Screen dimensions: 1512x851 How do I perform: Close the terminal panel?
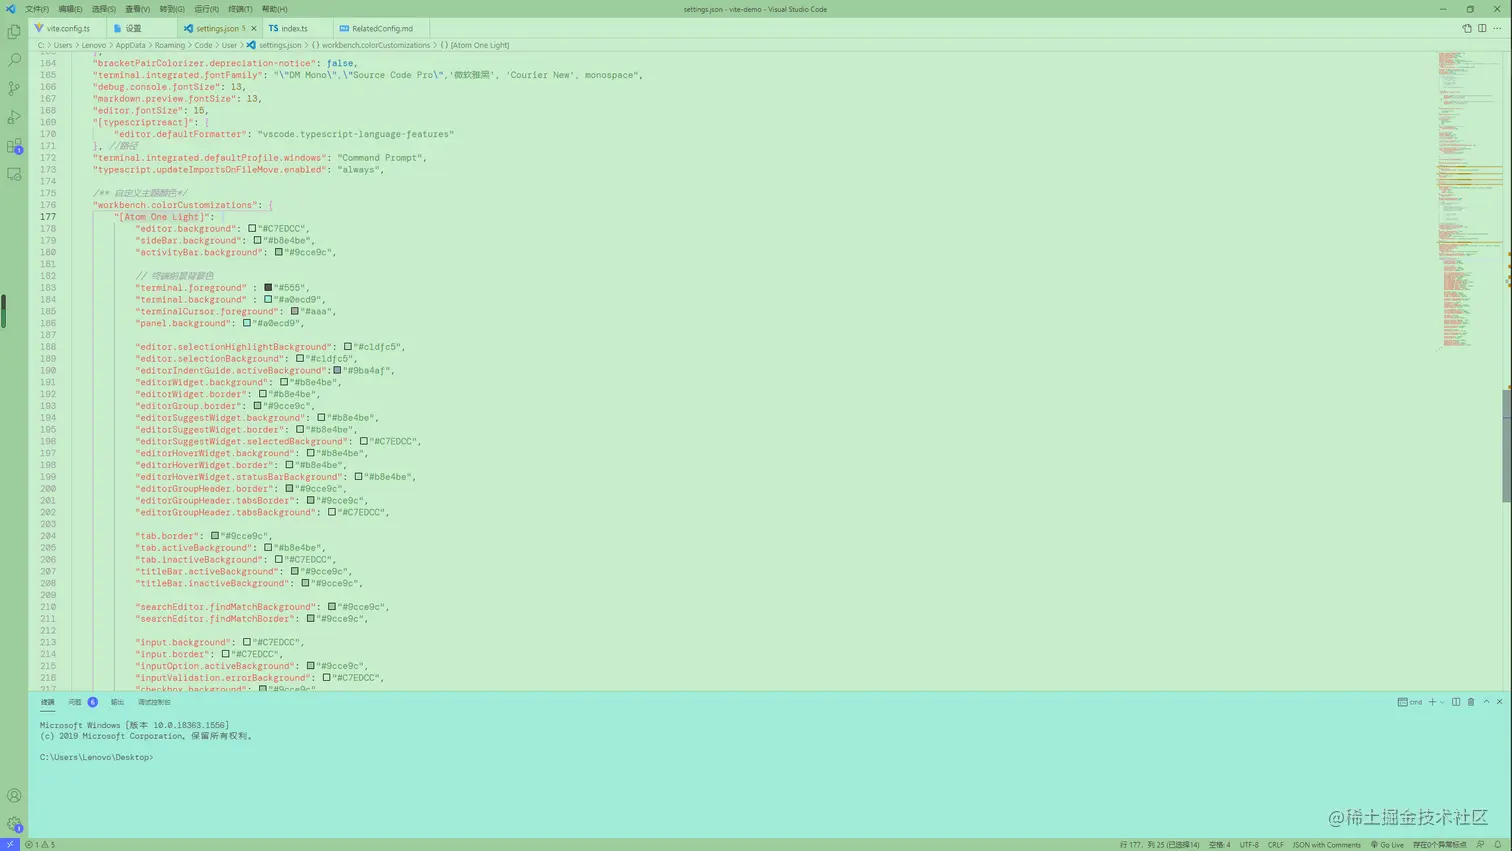1499,702
